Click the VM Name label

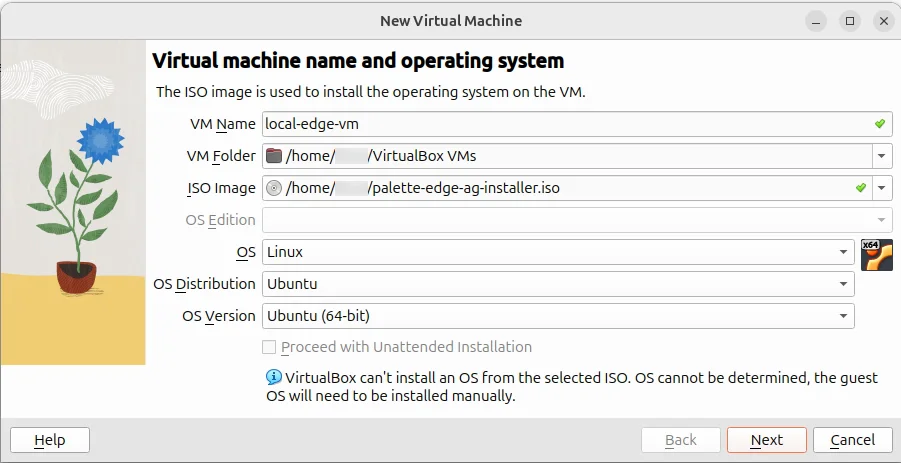coord(222,124)
